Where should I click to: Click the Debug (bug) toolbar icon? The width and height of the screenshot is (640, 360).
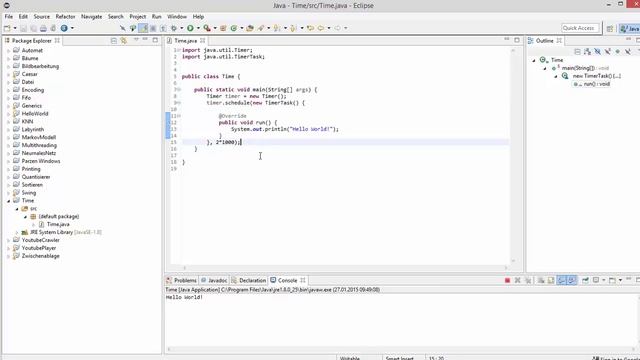tap(174, 28)
